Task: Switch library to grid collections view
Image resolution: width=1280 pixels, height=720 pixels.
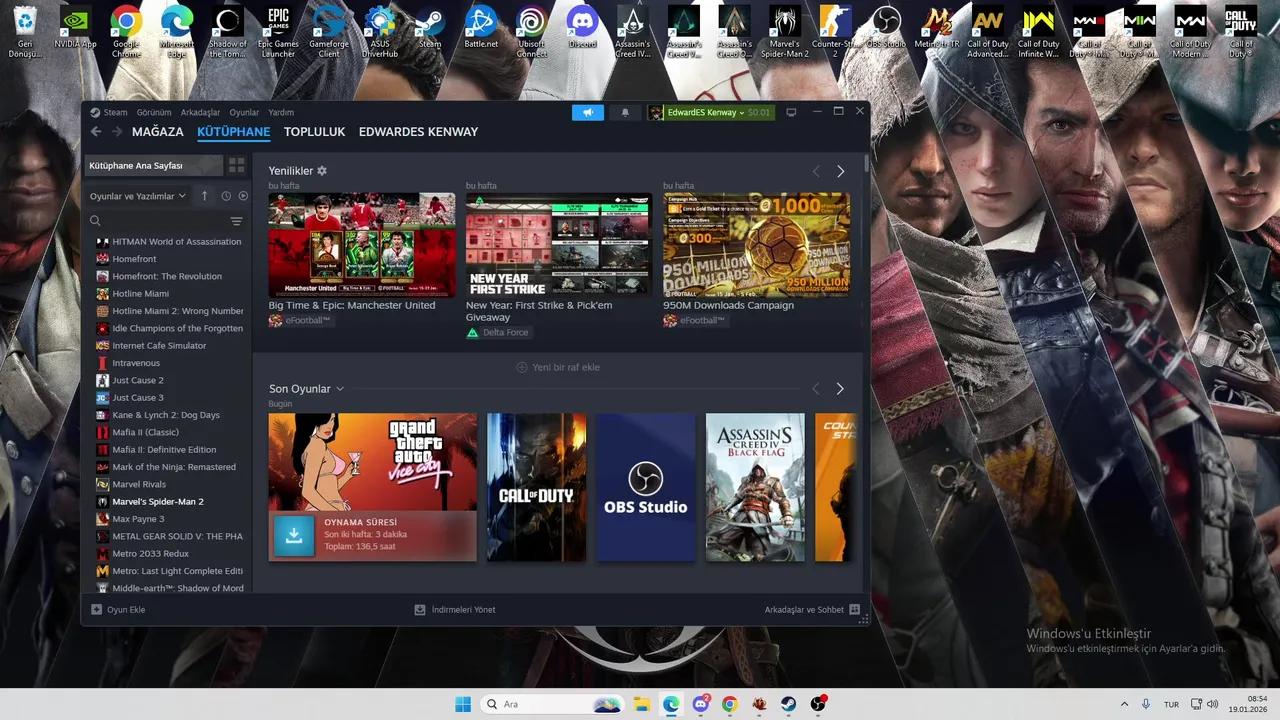Action: click(x=236, y=165)
